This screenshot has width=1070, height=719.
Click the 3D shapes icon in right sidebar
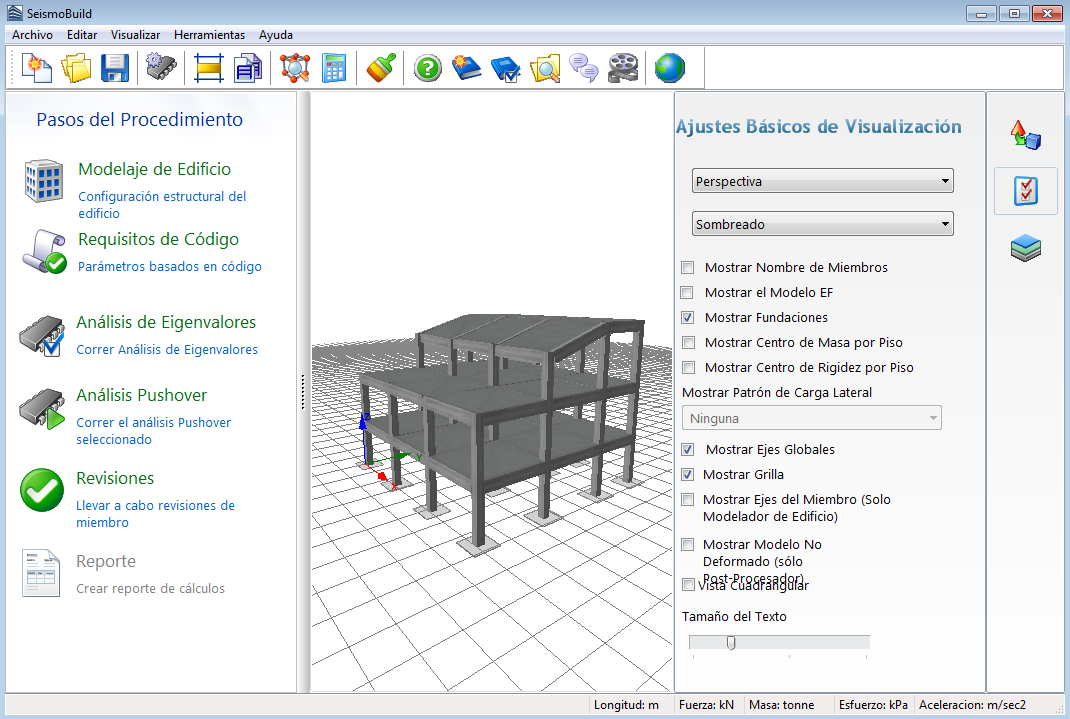[1026, 135]
